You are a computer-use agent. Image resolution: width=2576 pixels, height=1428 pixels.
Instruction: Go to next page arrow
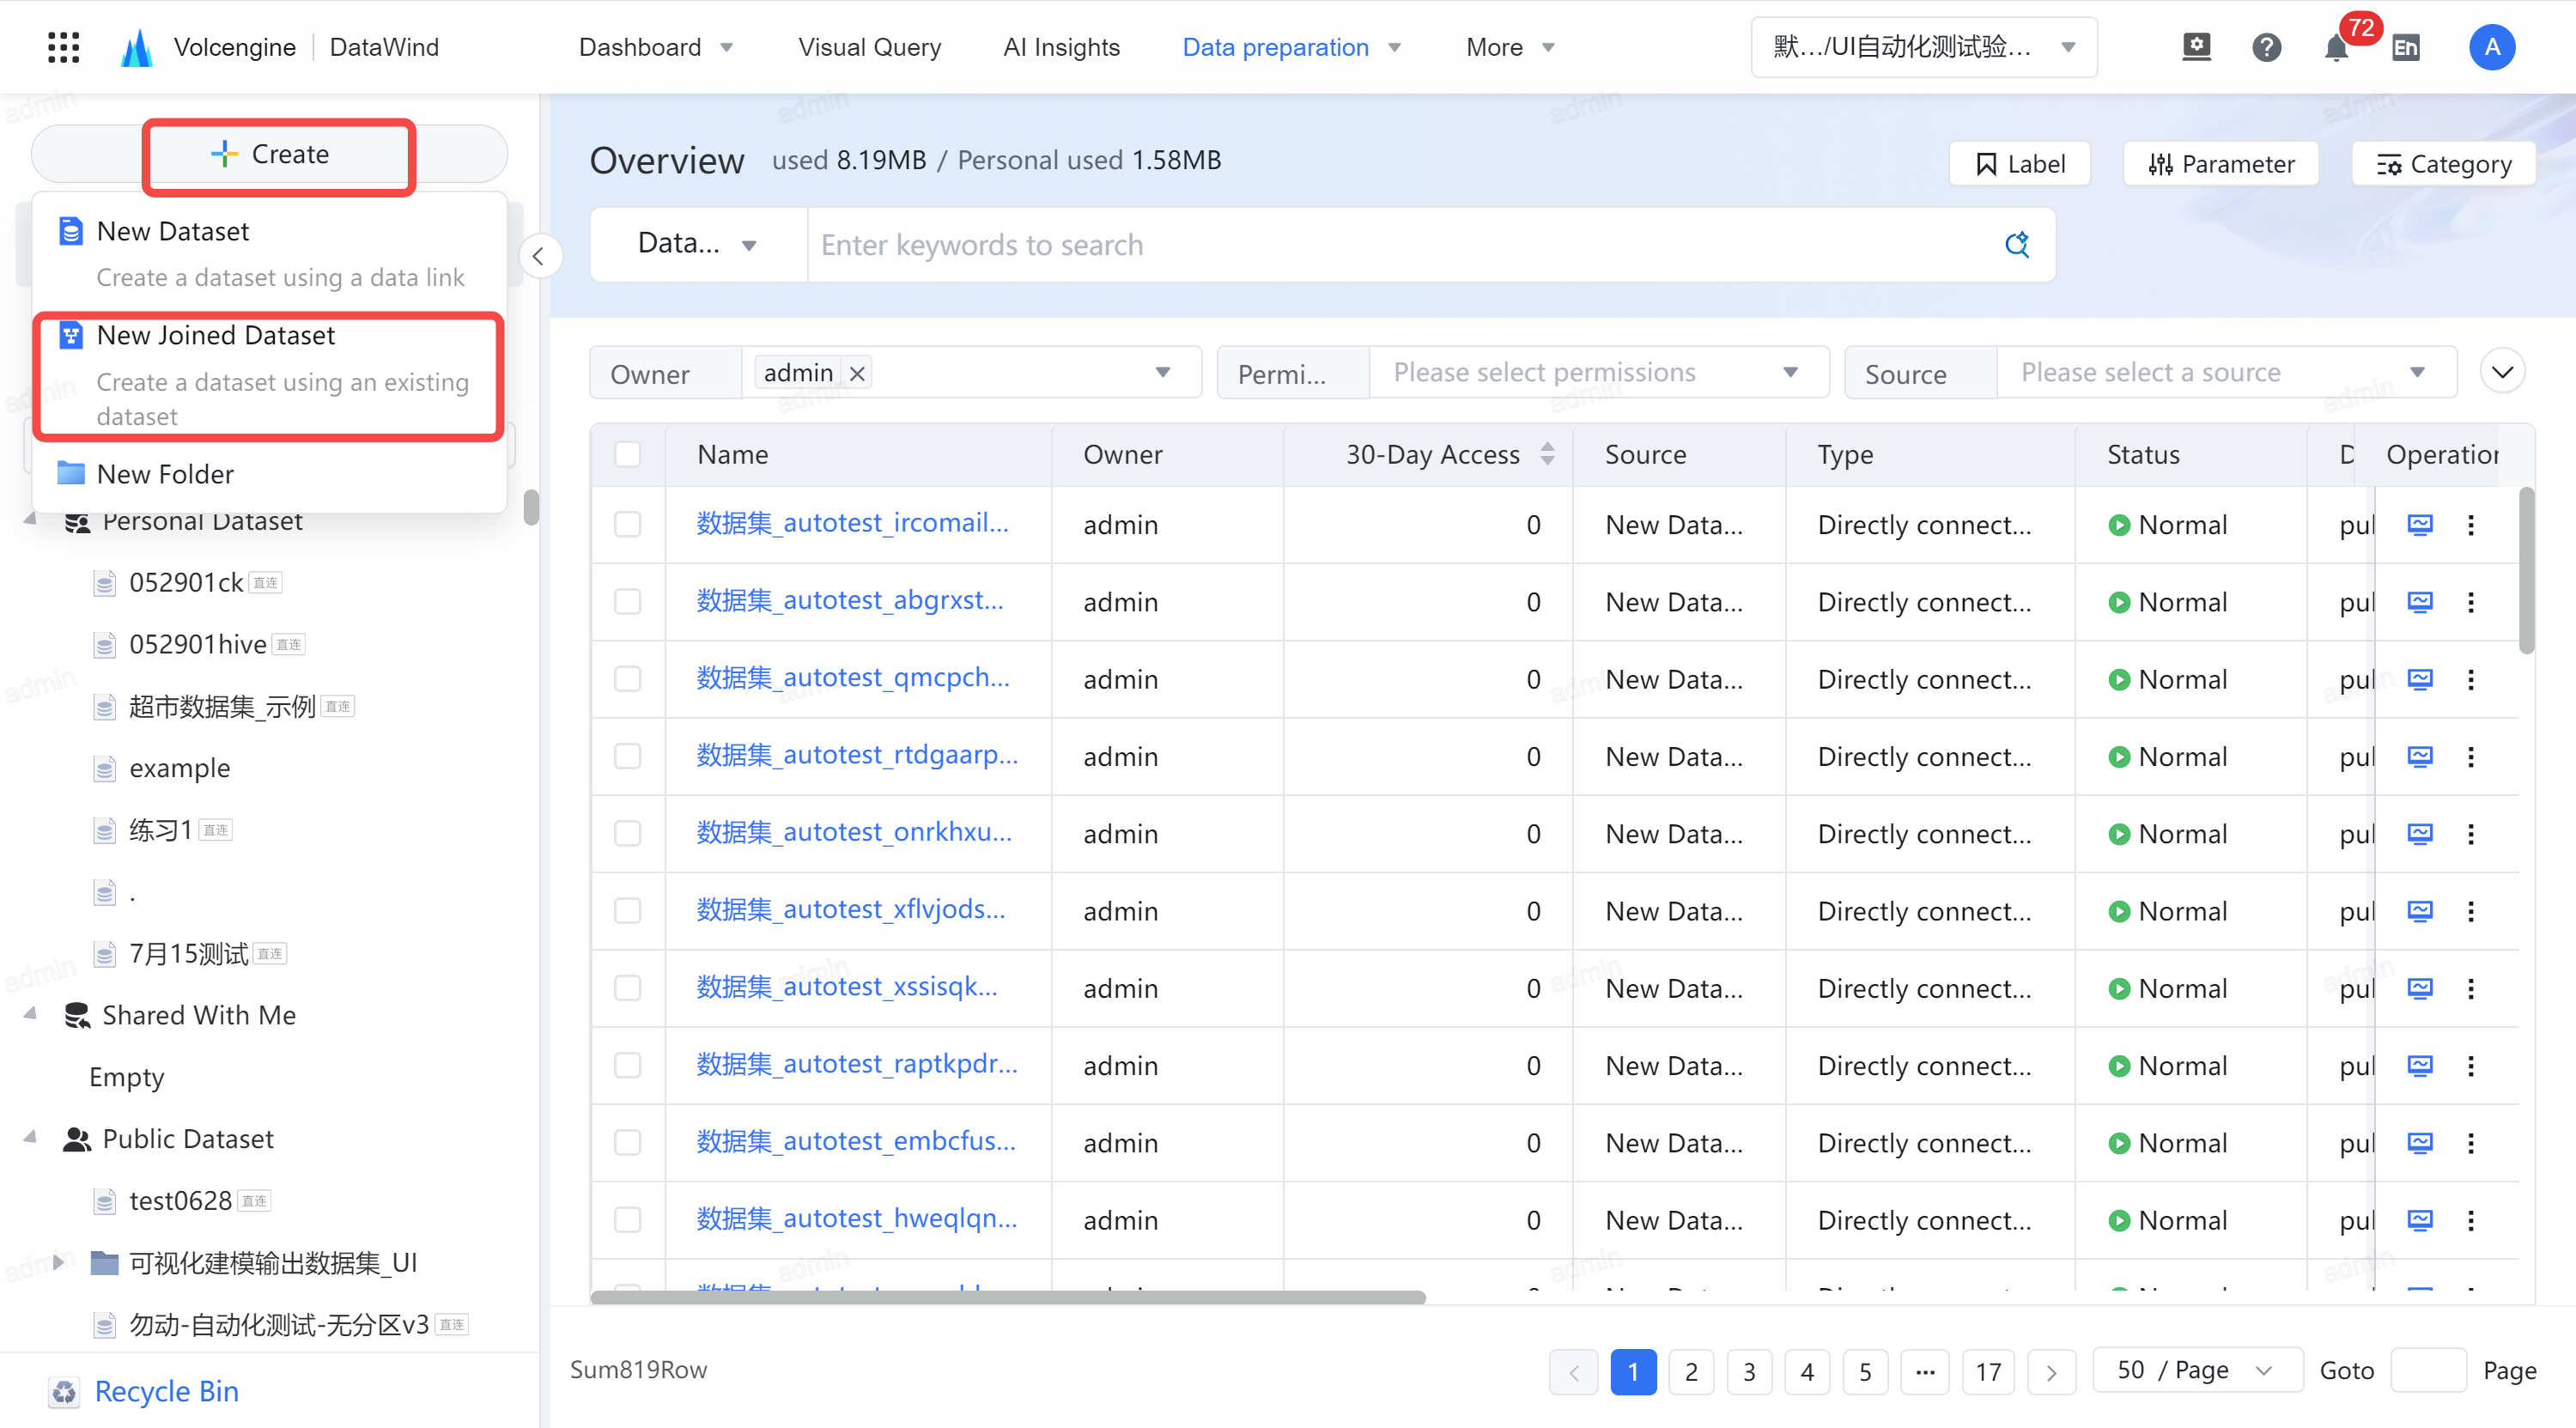click(2051, 1372)
